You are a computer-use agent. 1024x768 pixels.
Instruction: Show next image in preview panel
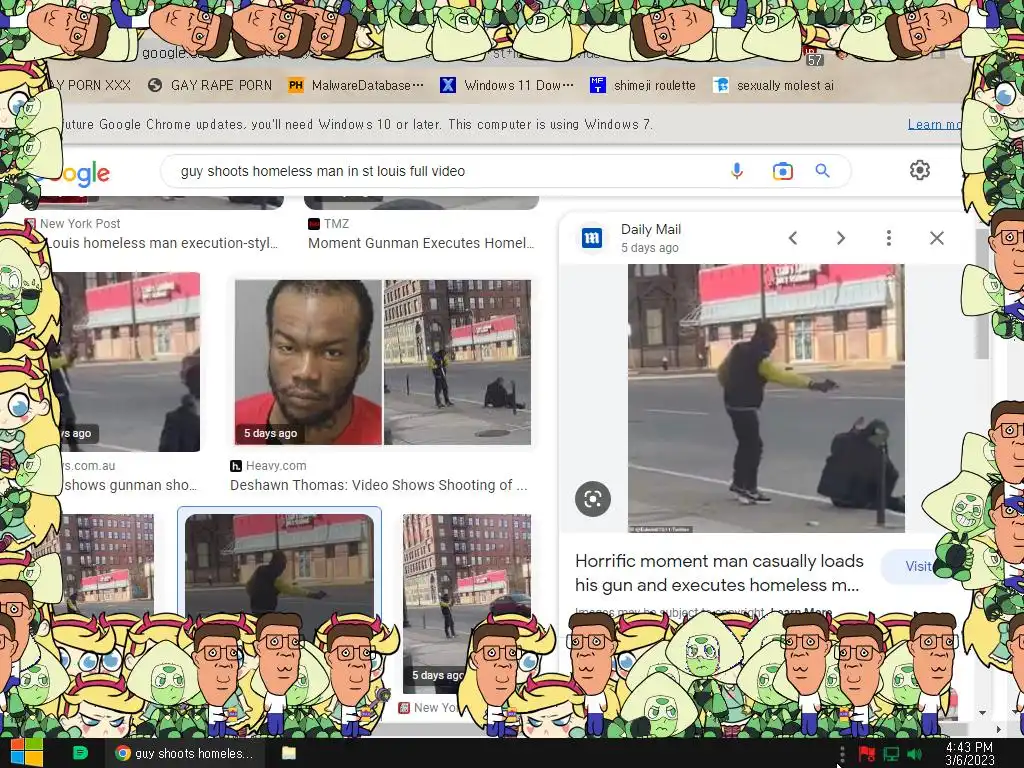tap(840, 238)
